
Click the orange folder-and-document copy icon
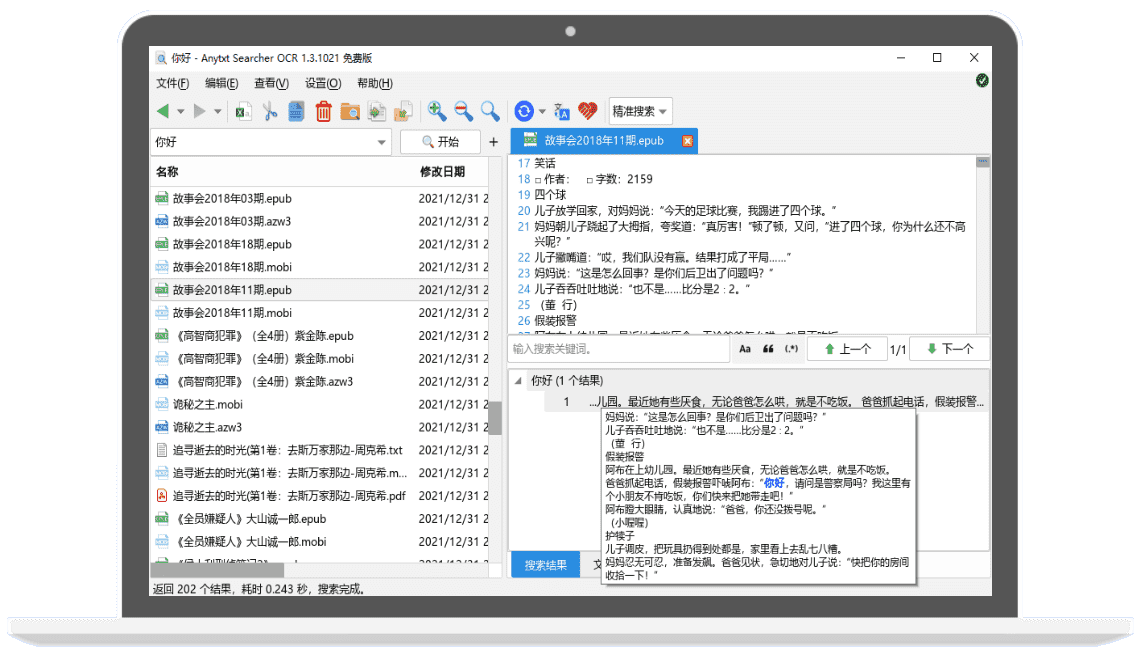click(x=403, y=111)
